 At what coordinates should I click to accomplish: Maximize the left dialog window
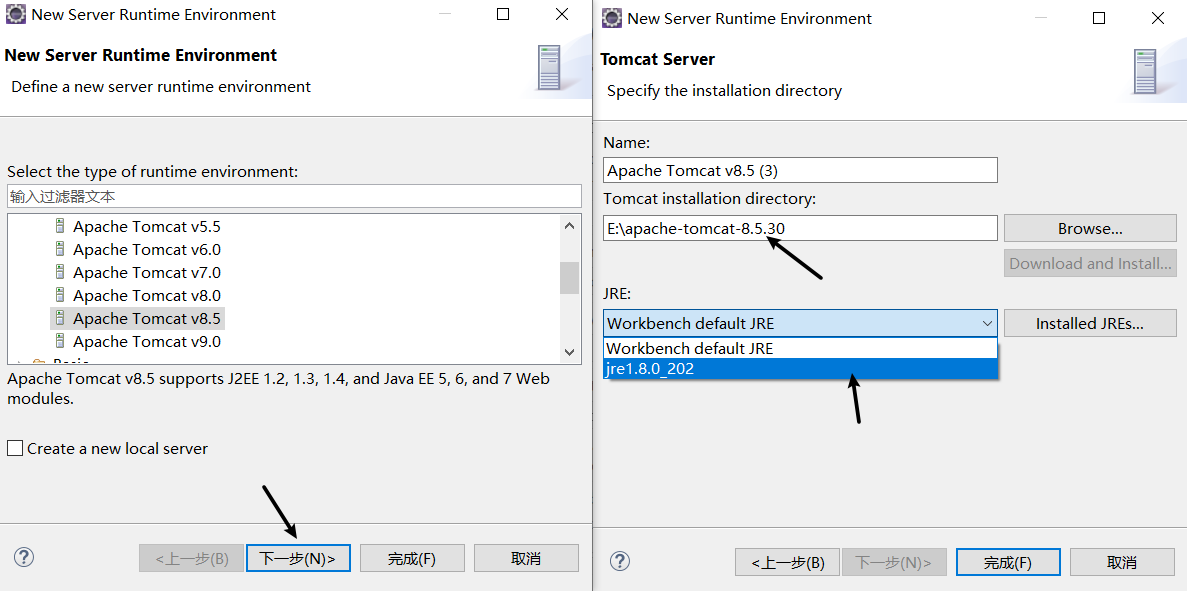[503, 14]
